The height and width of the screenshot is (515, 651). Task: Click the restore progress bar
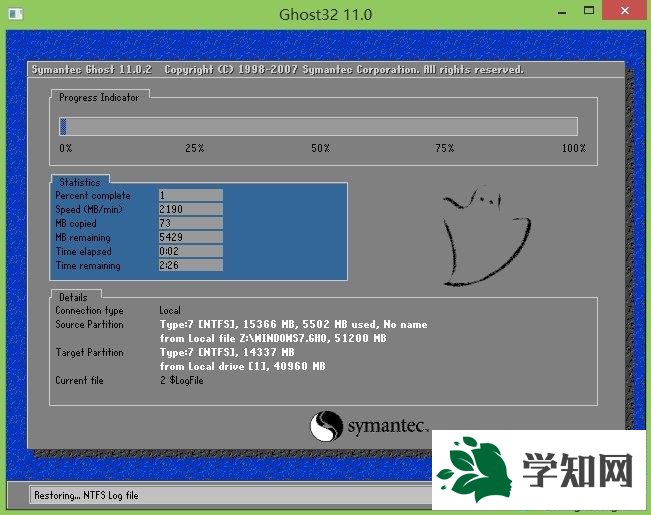point(318,126)
